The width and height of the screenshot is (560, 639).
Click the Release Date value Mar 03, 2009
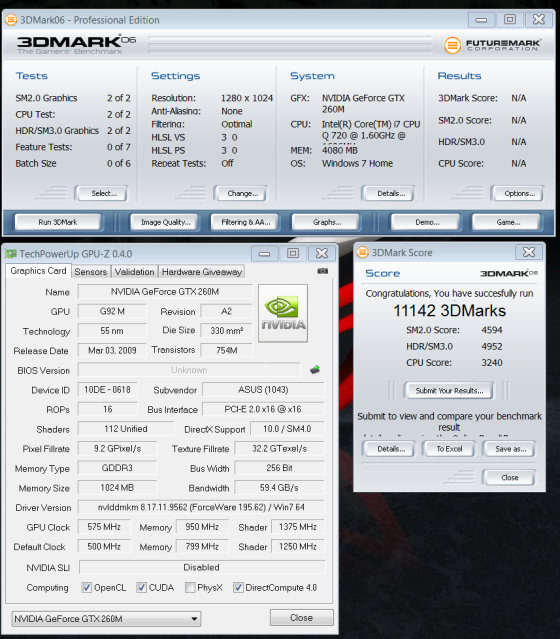pos(112,350)
